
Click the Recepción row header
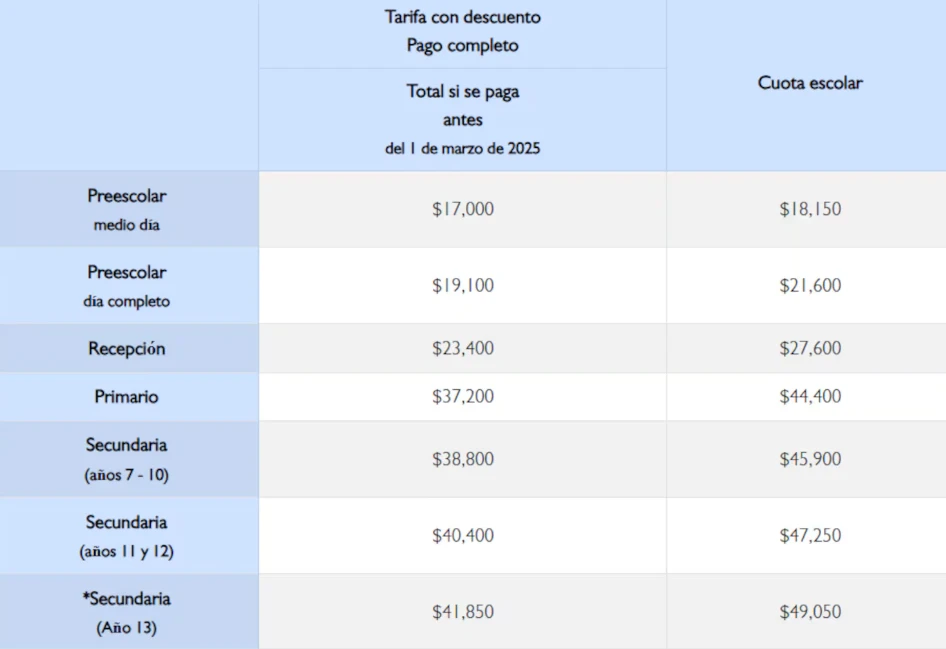[x=127, y=349]
